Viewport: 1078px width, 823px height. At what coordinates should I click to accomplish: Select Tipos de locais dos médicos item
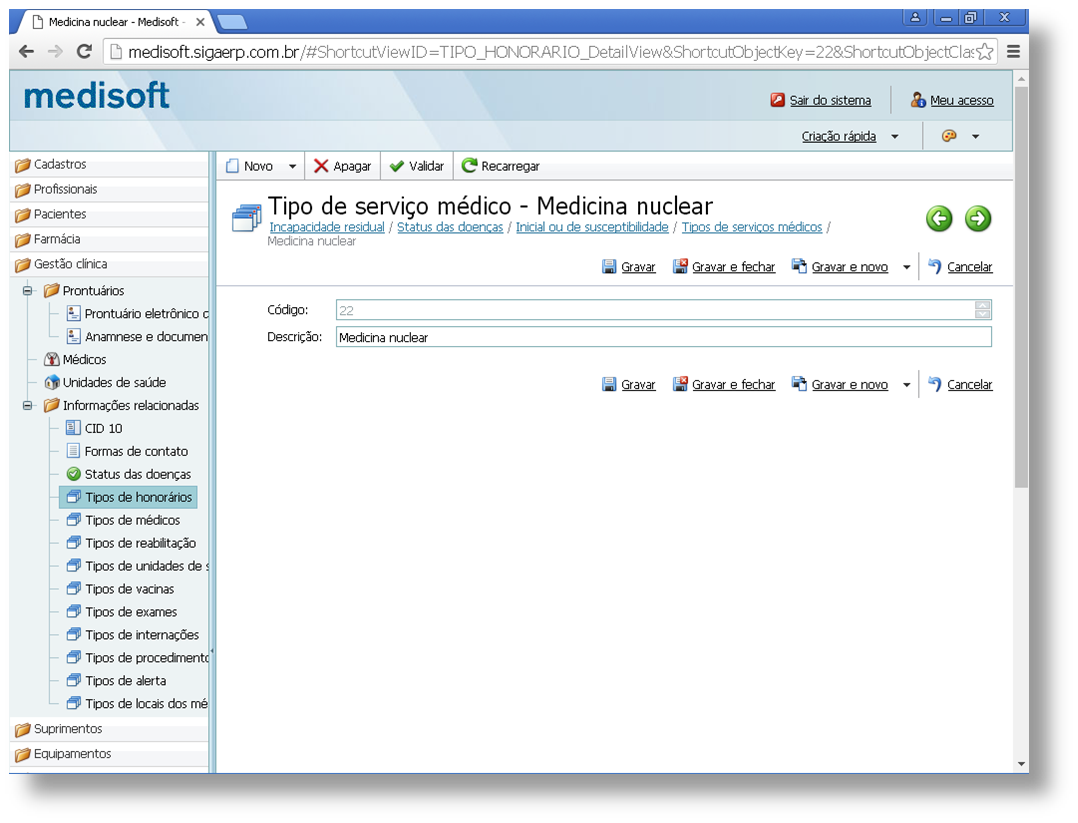click(138, 704)
